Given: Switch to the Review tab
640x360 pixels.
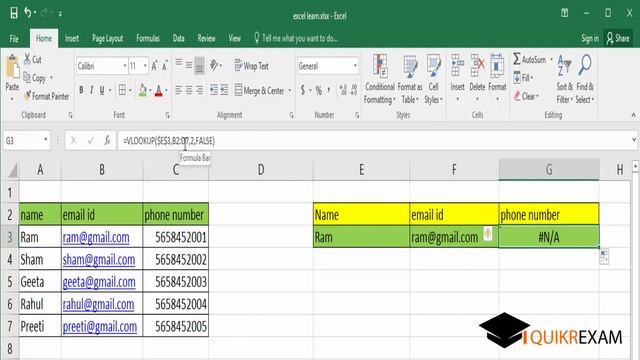Looking at the screenshot, I should point(206,38).
